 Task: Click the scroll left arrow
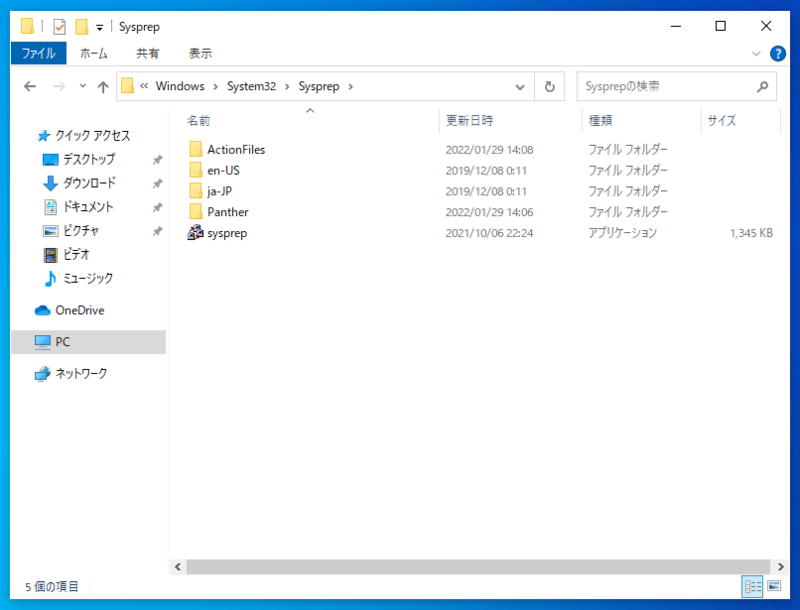tap(178, 567)
